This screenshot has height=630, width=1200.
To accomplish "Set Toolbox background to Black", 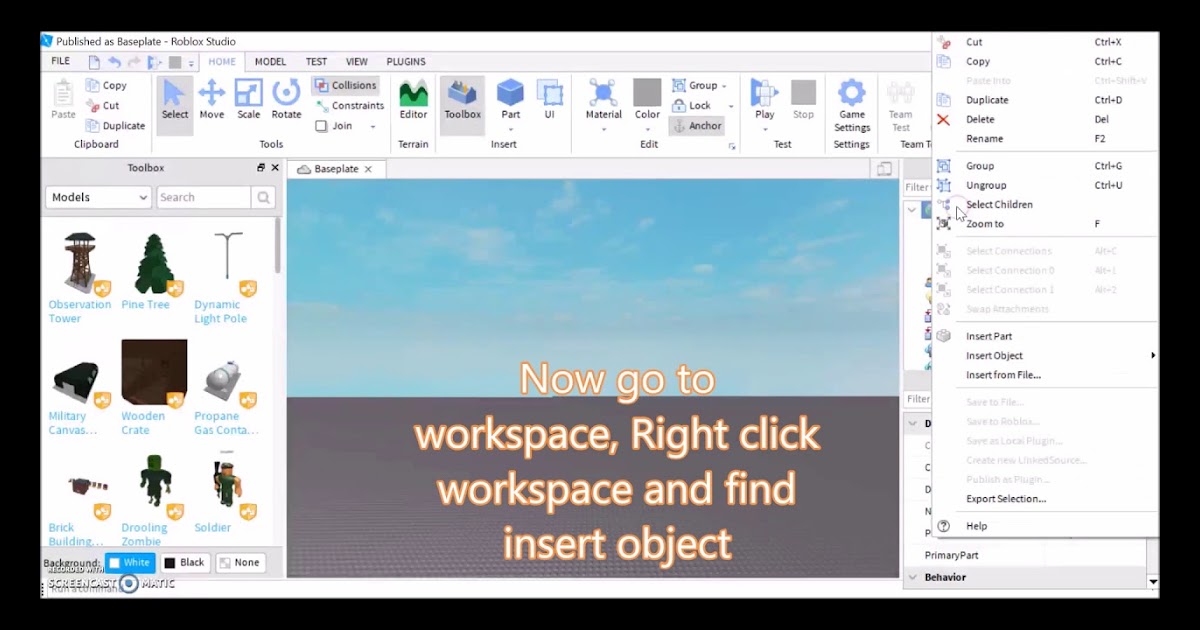I will 184,563.
